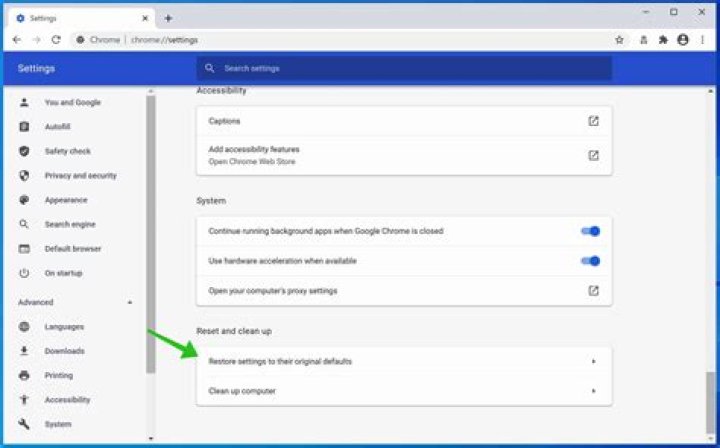Click the magnifier icon for Search engine
The image size is (720, 448).
24,224
